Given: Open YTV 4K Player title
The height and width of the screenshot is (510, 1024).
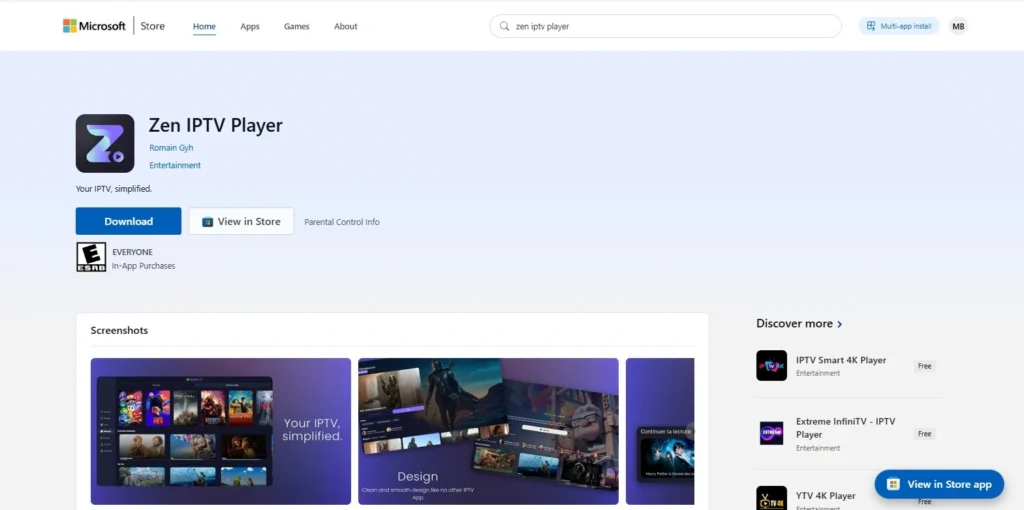Looking at the screenshot, I should point(825,496).
